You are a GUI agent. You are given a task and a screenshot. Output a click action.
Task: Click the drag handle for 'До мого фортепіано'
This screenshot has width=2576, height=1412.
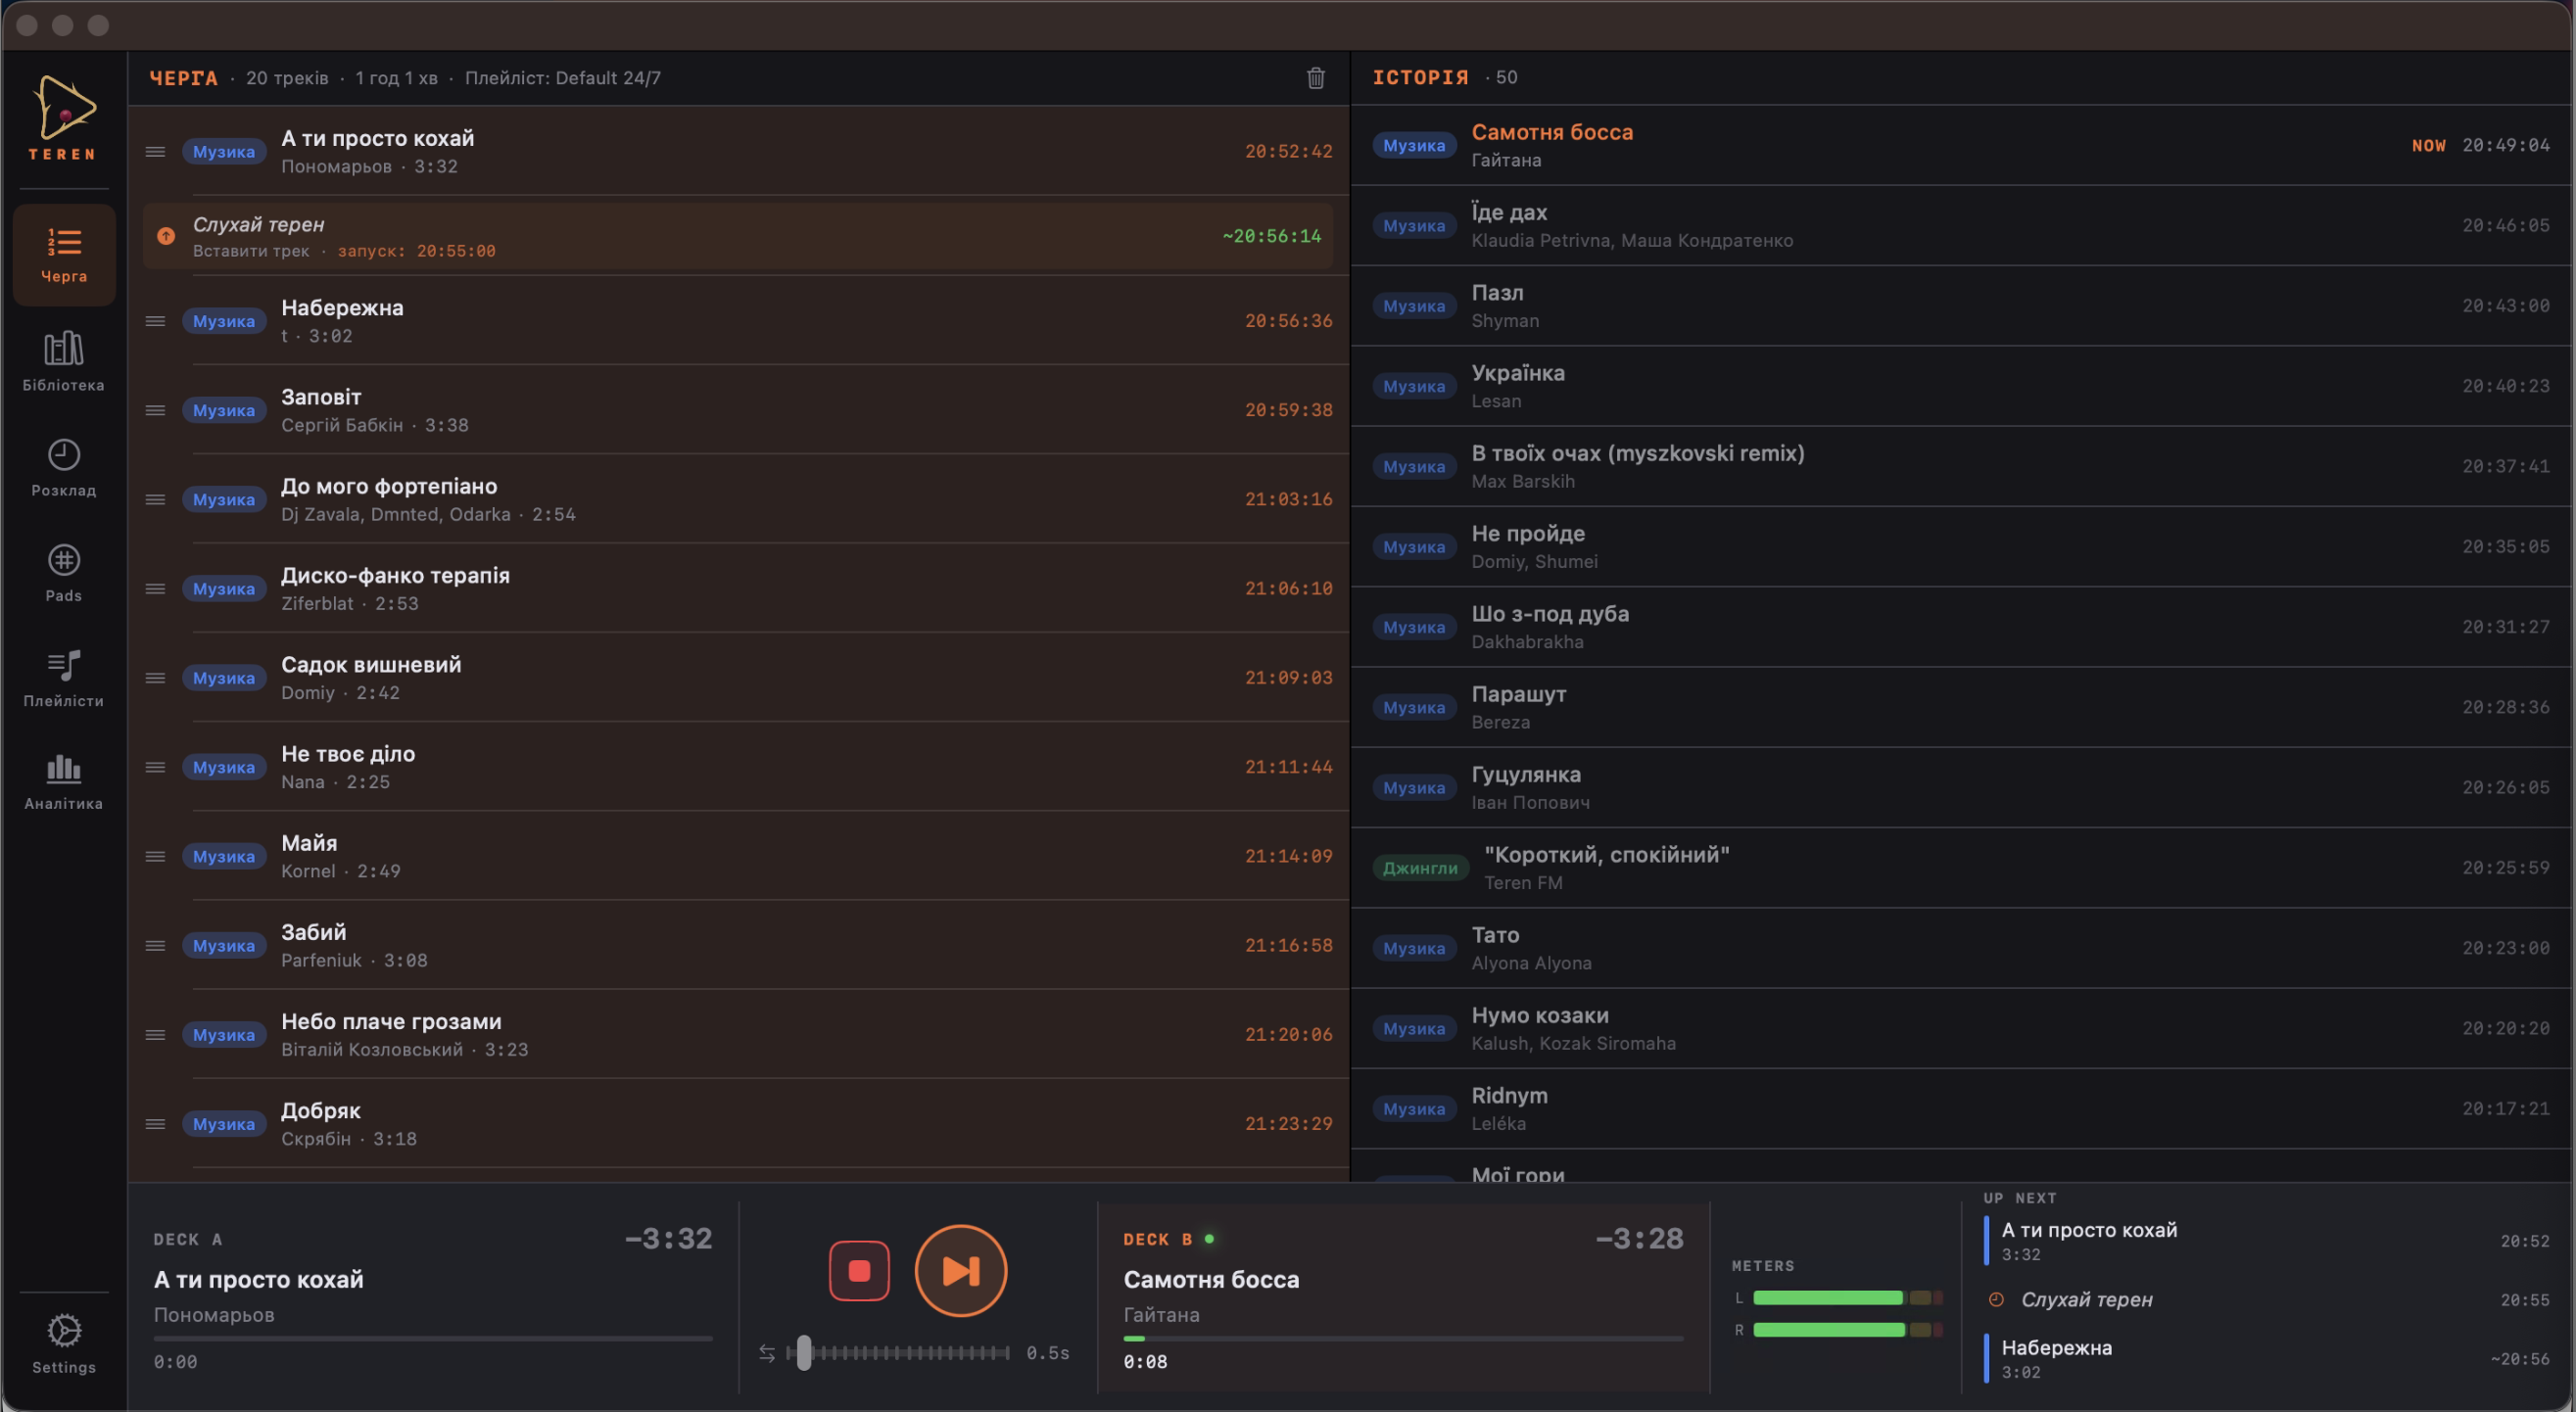click(x=155, y=499)
